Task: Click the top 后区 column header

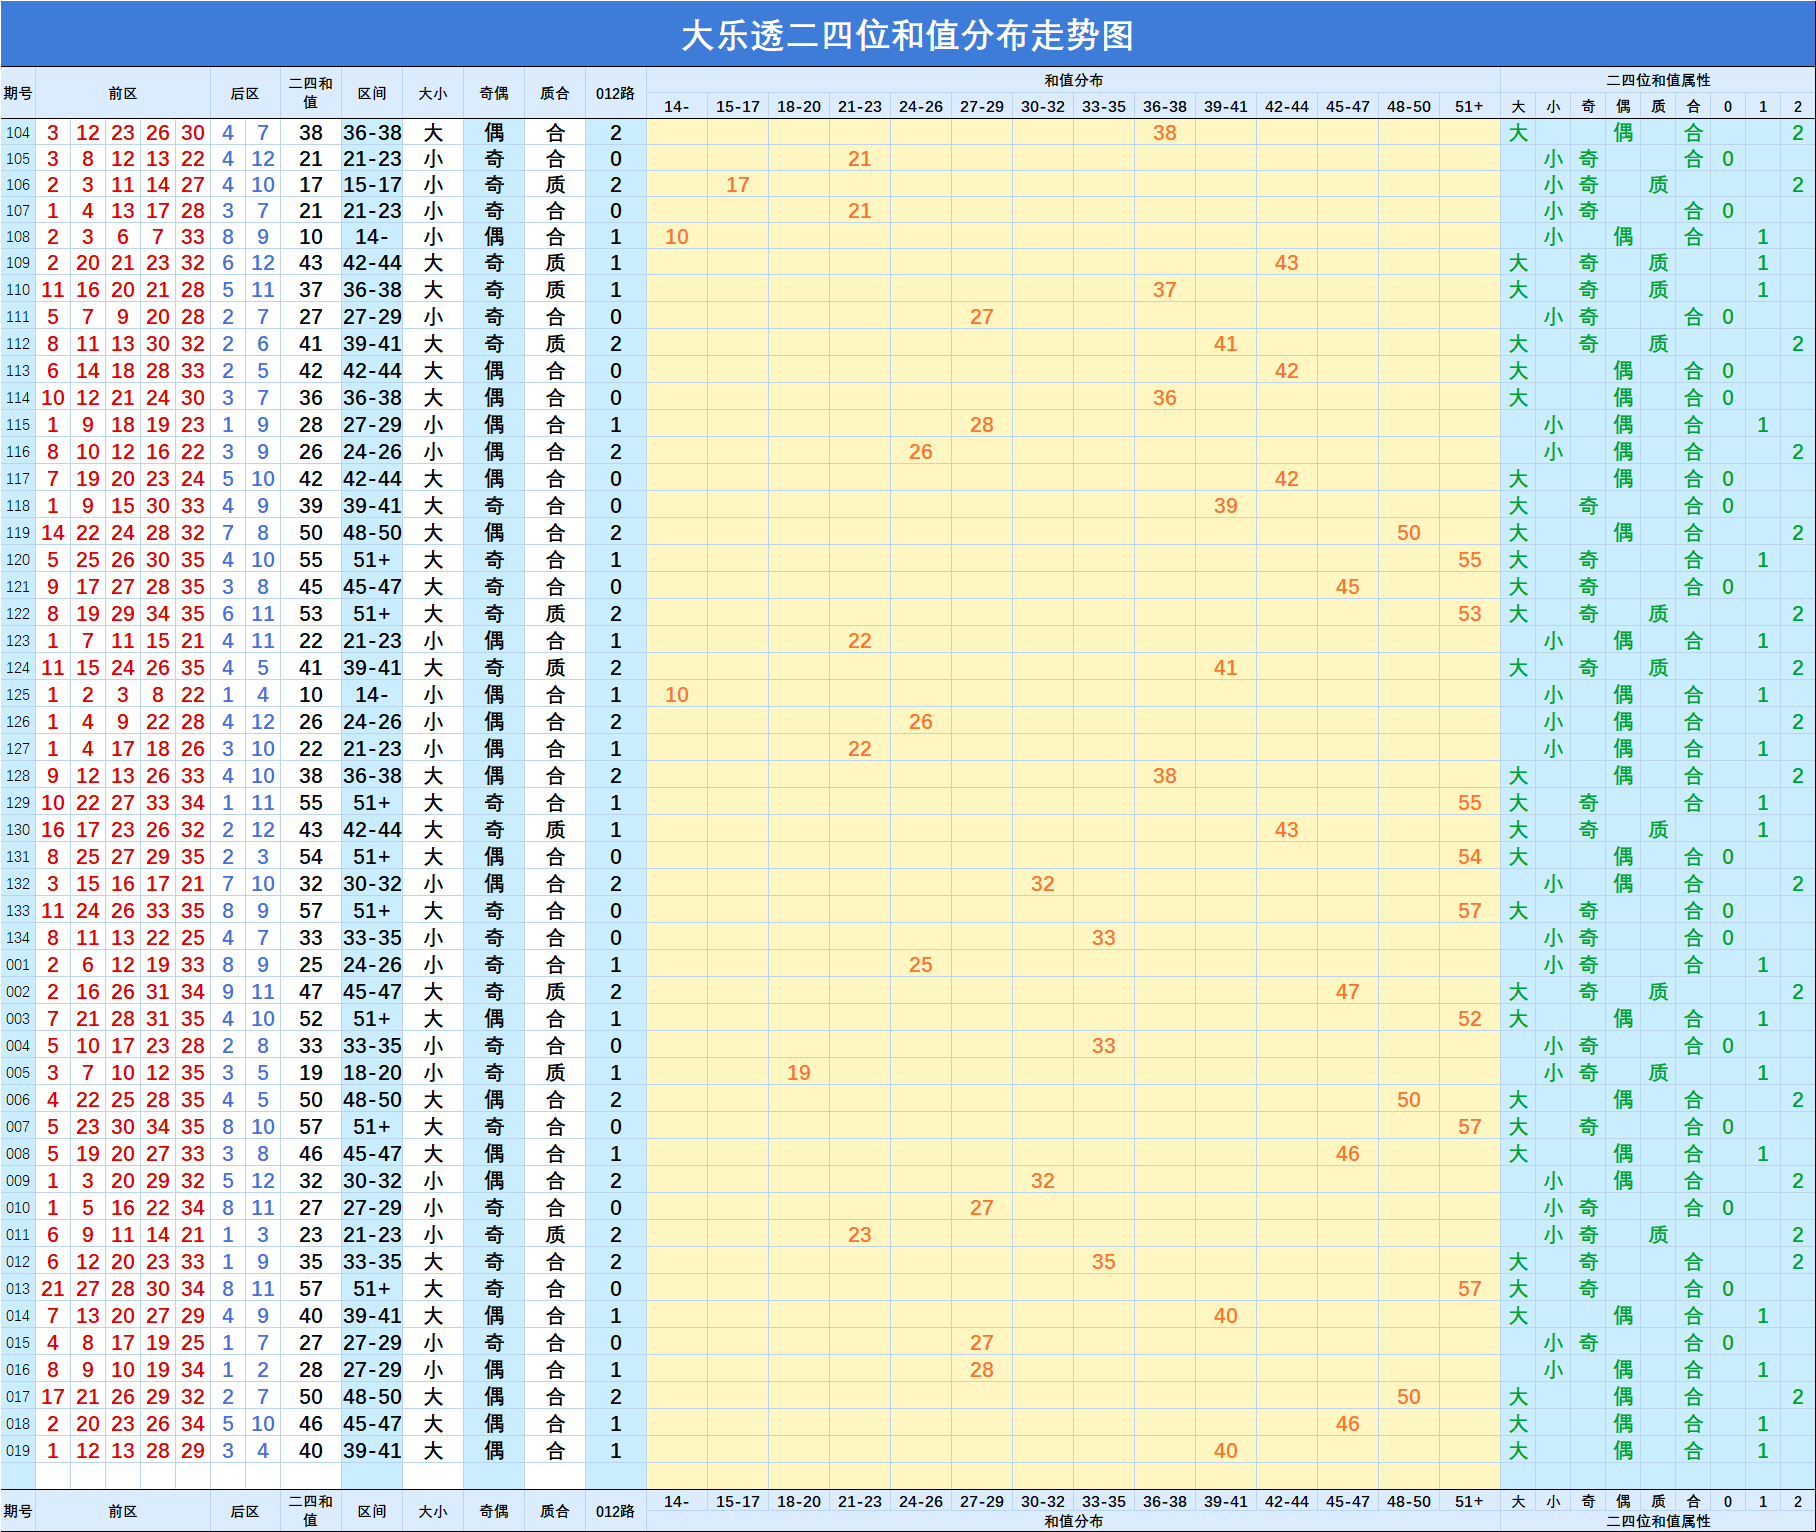Action: pyautogui.click(x=245, y=93)
